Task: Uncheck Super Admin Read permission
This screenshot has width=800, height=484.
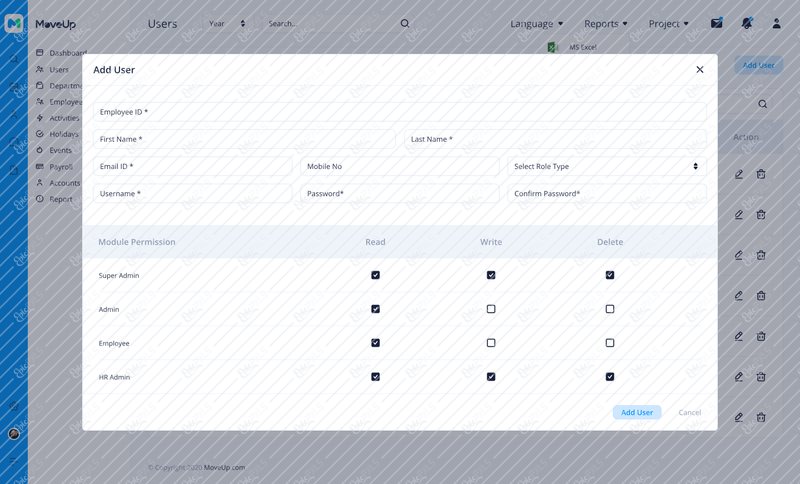Action: pos(376,275)
